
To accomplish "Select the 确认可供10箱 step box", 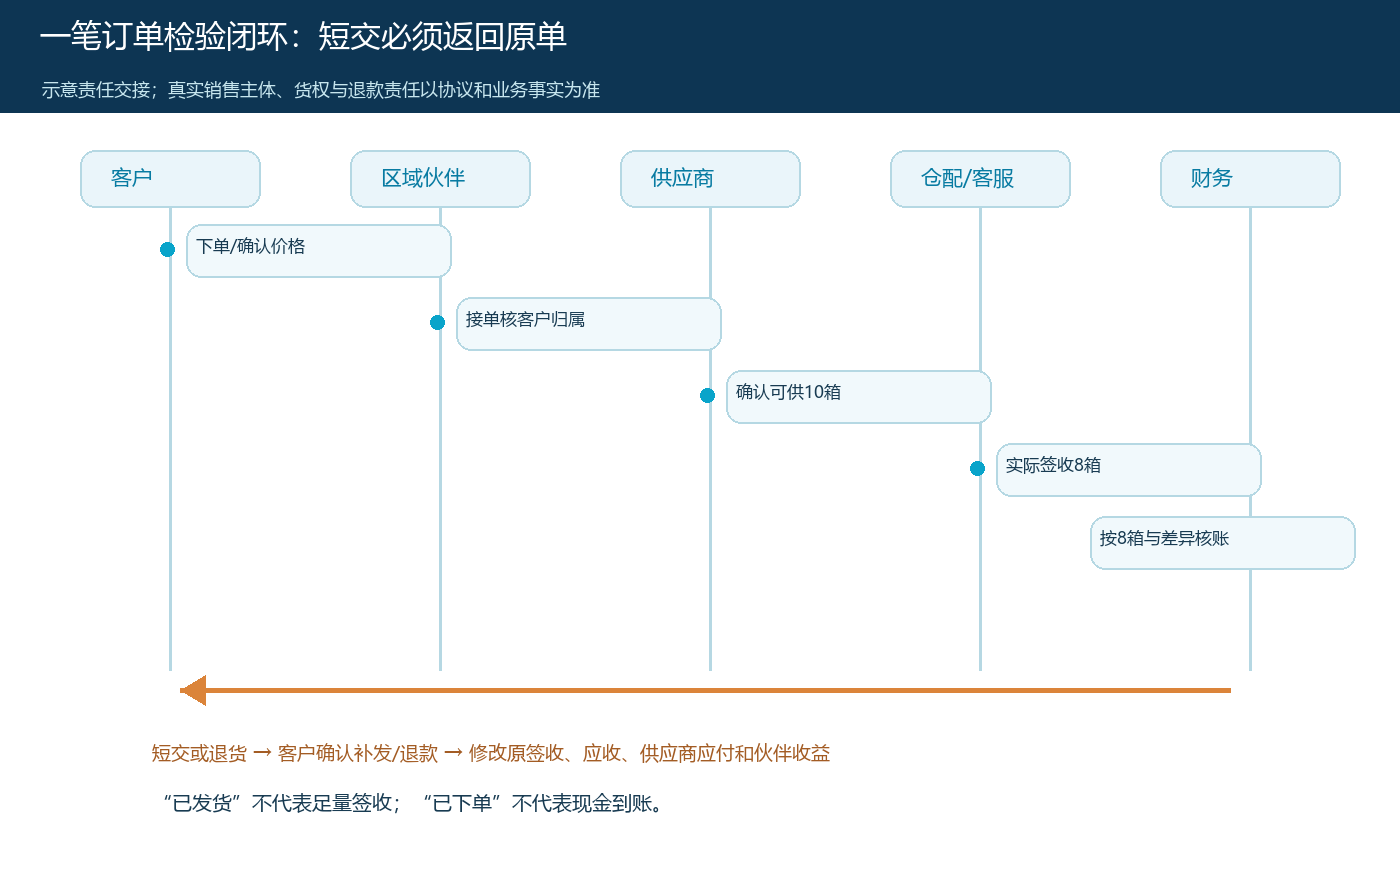I will tap(859, 397).
